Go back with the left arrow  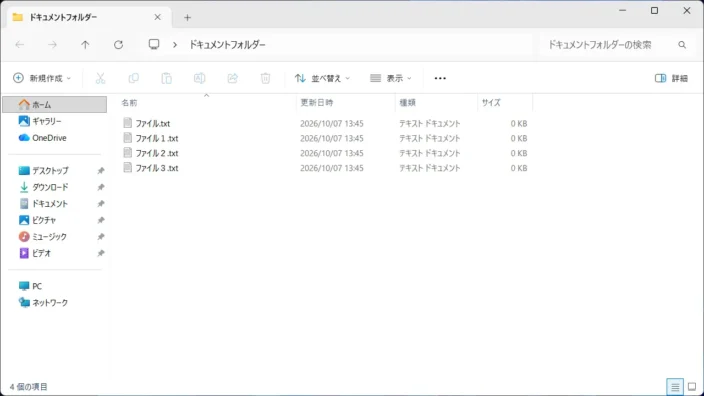click(20, 44)
